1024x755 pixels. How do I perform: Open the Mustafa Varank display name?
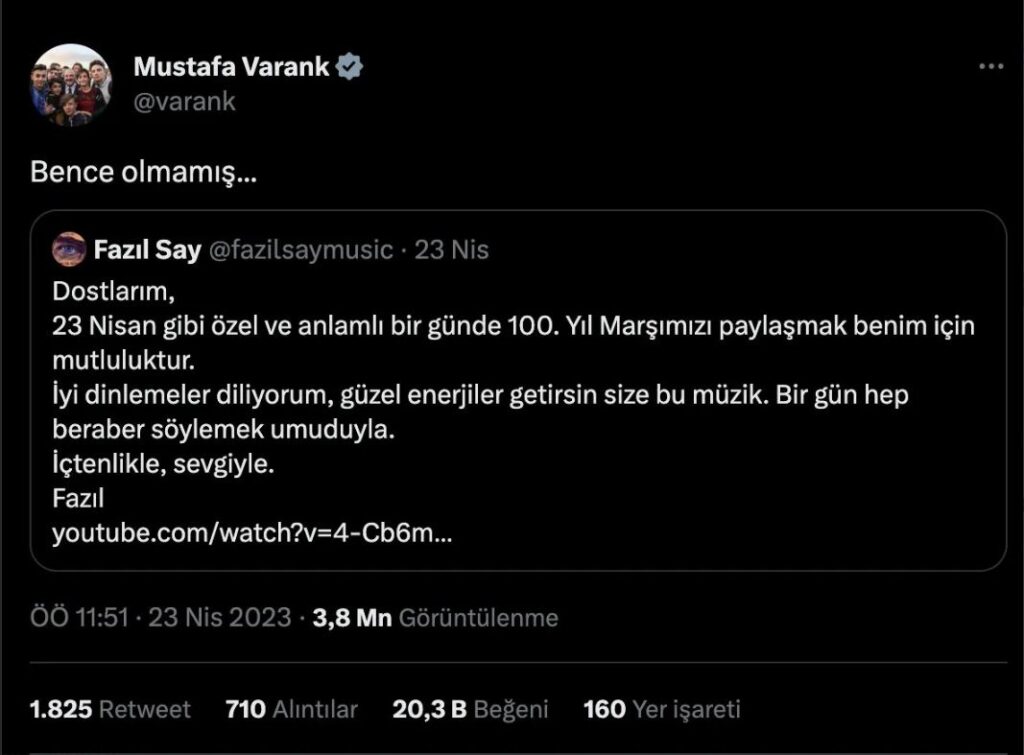pyautogui.click(x=231, y=67)
